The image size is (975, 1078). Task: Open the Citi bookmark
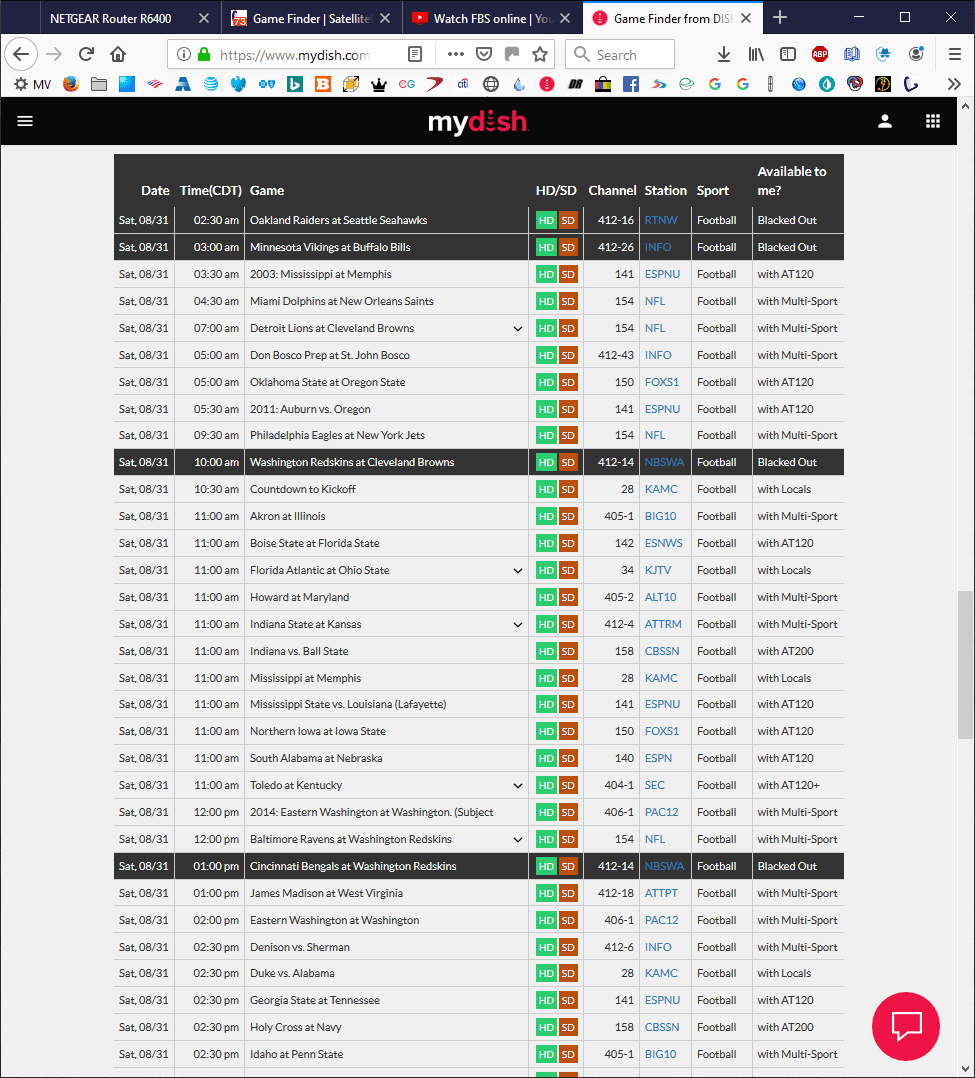(x=463, y=84)
